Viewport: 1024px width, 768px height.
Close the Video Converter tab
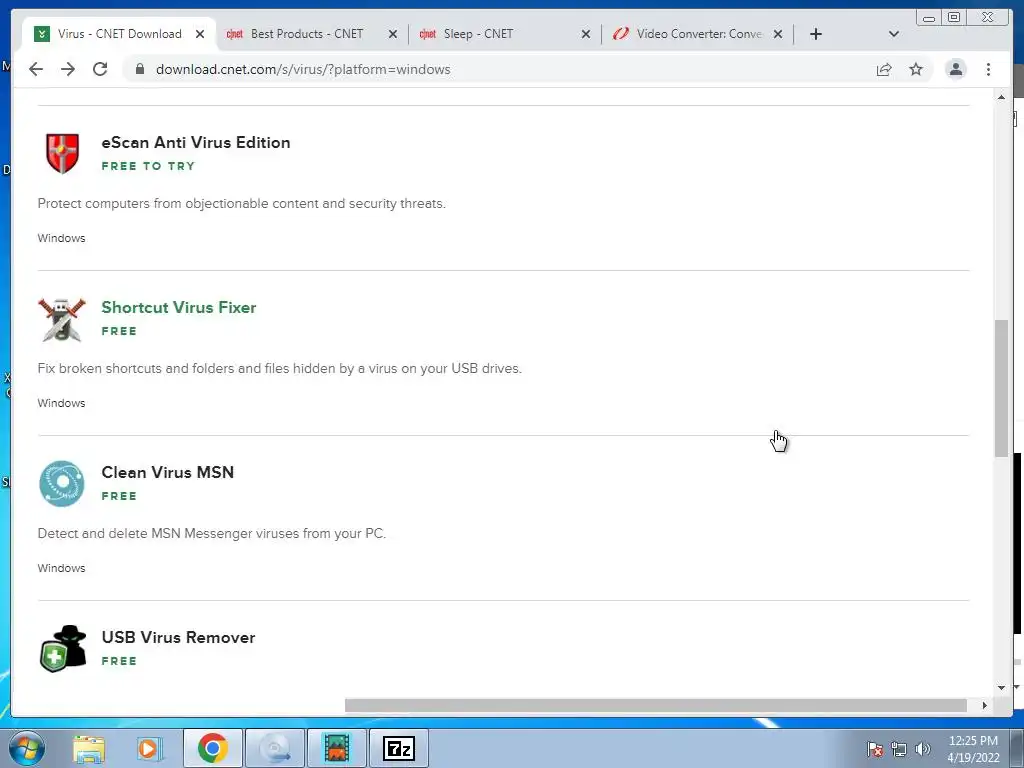click(778, 34)
